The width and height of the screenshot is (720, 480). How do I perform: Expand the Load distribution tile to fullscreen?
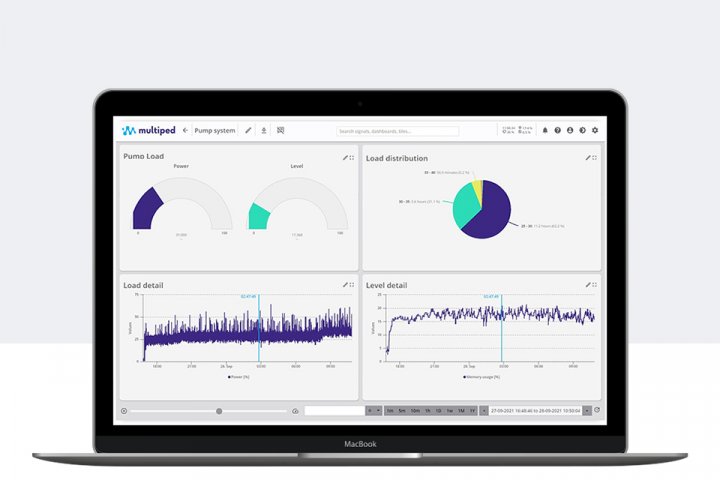coord(595,158)
